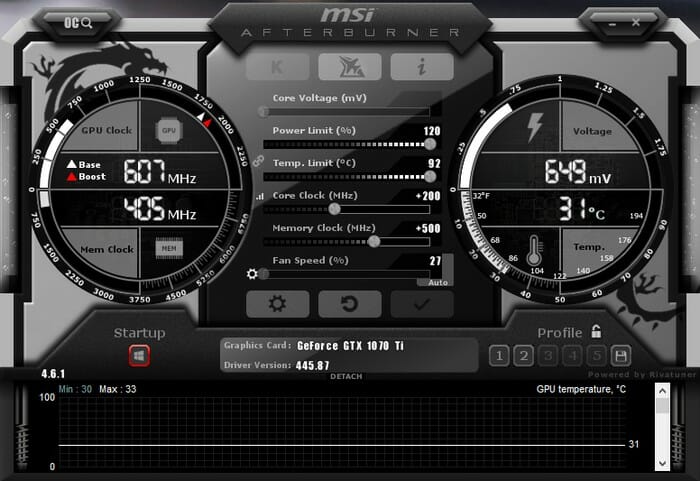Open the MSI fighter jet icon button

(350, 67)
